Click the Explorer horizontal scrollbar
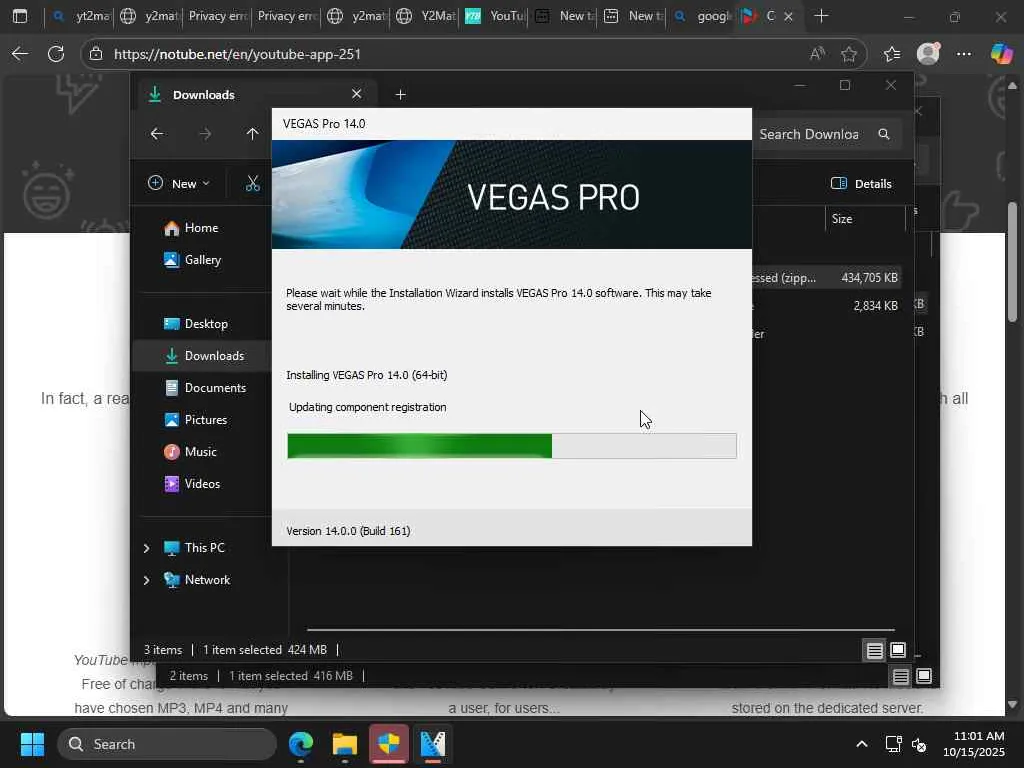The width and height of the screenshot is (1024, 768). pyautogui.click(x=600, y=630)
